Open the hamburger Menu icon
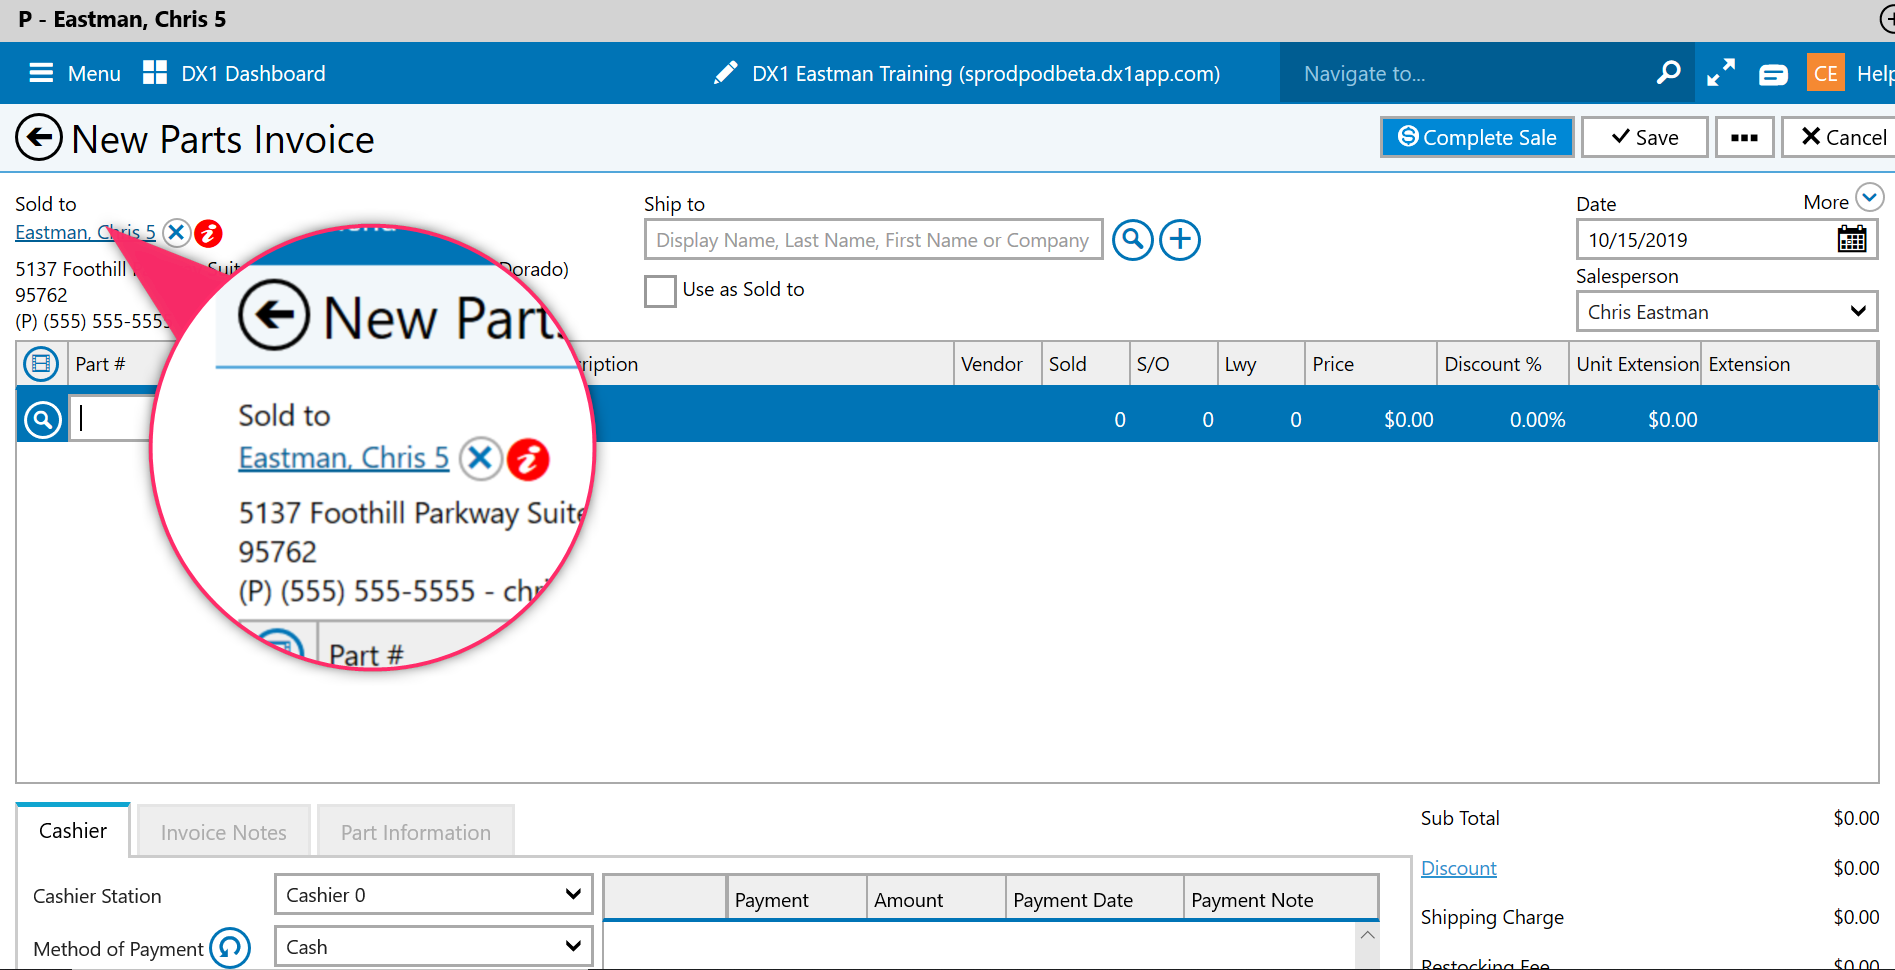 click(41, 73)
